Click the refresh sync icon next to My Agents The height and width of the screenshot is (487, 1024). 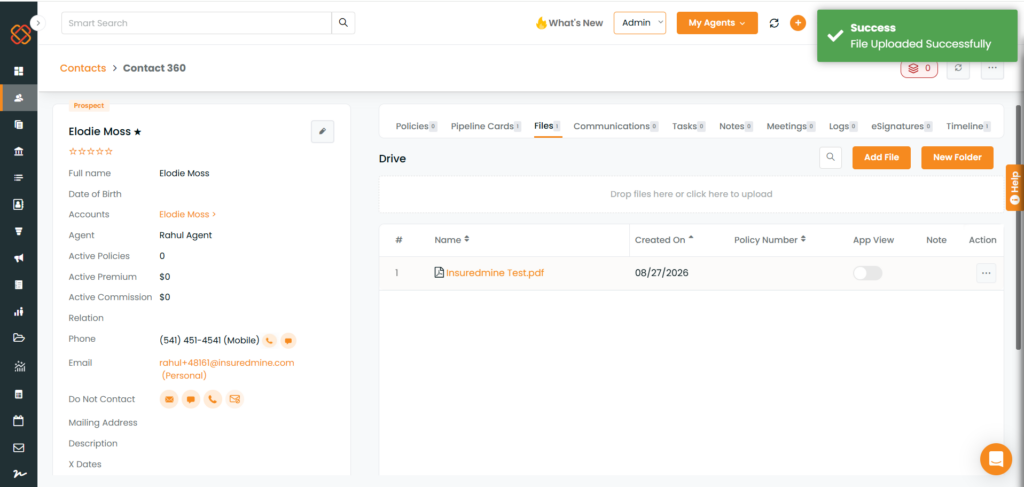(x=774, y=23)
